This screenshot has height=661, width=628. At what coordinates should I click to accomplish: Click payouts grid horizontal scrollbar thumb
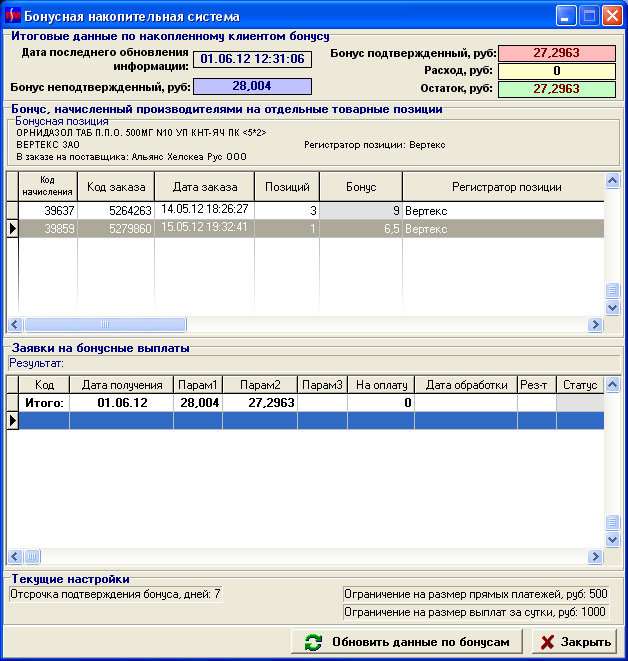(32, 556)
